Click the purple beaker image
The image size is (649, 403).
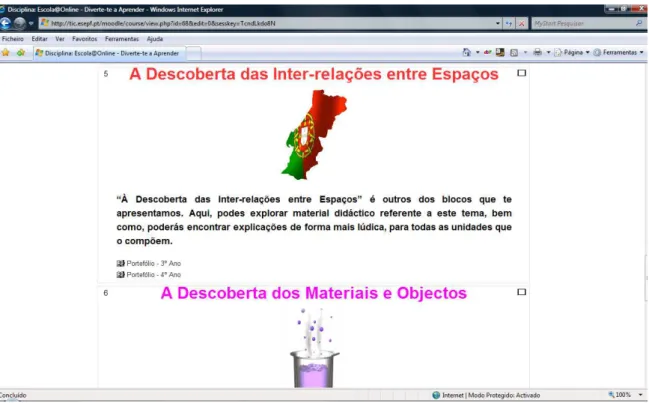point(314,348)
